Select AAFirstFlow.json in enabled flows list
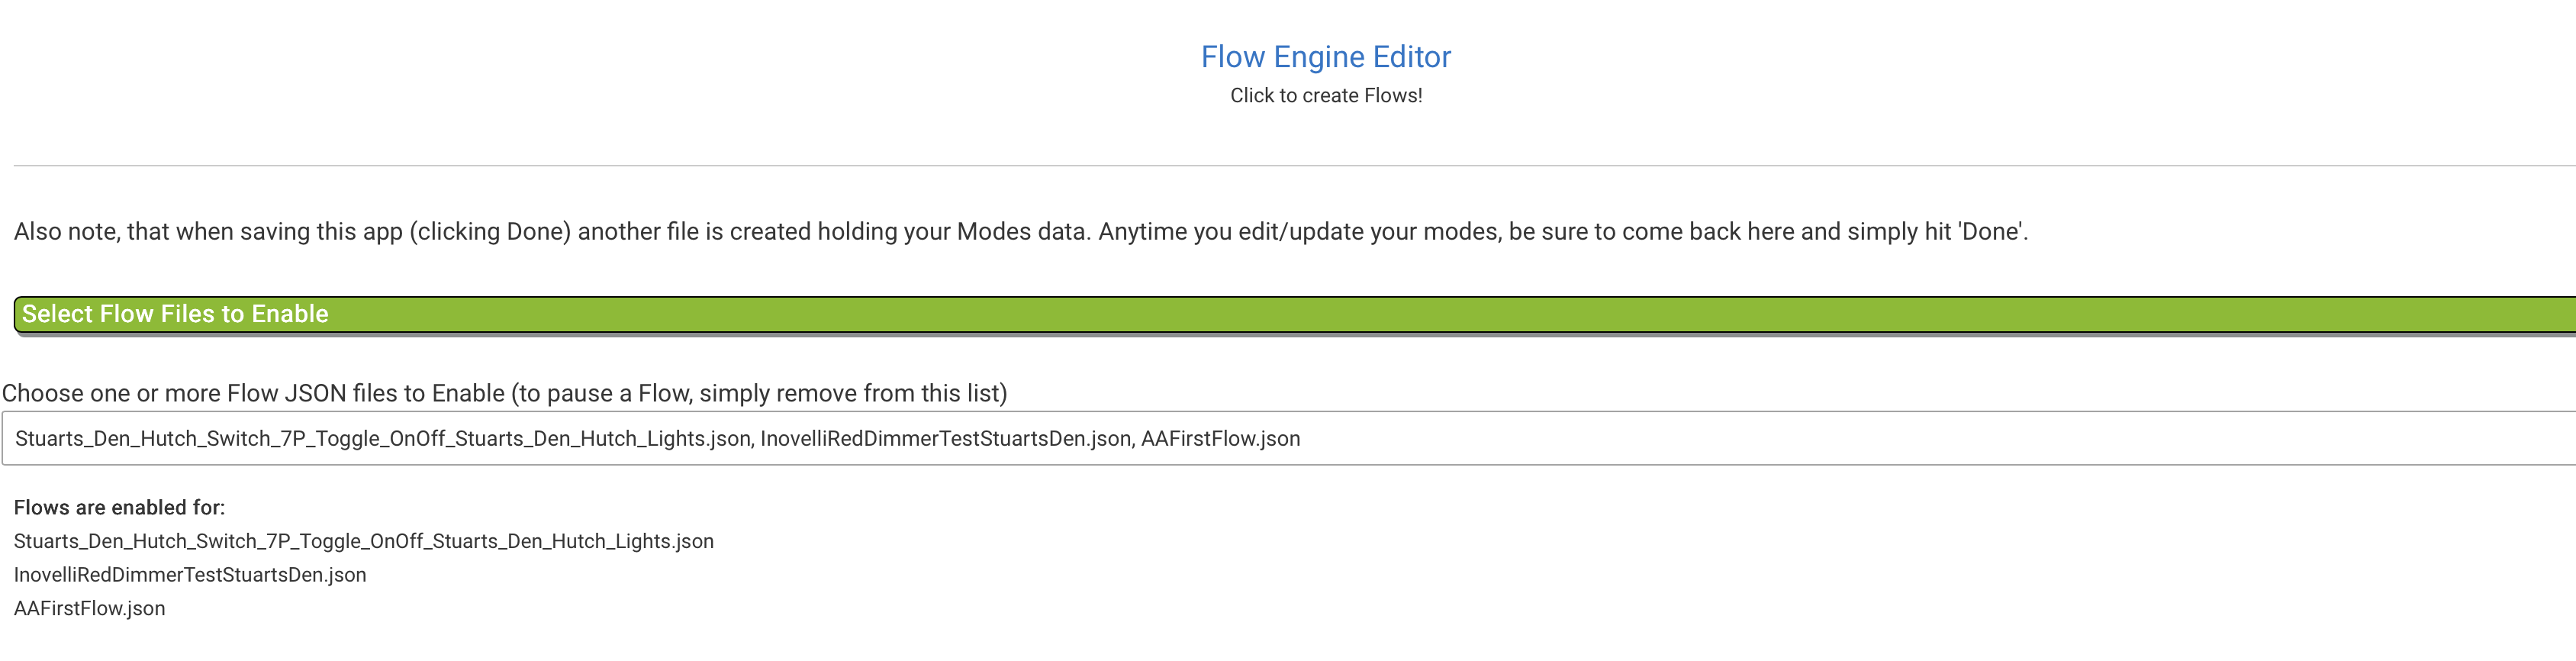 point(89,609)
